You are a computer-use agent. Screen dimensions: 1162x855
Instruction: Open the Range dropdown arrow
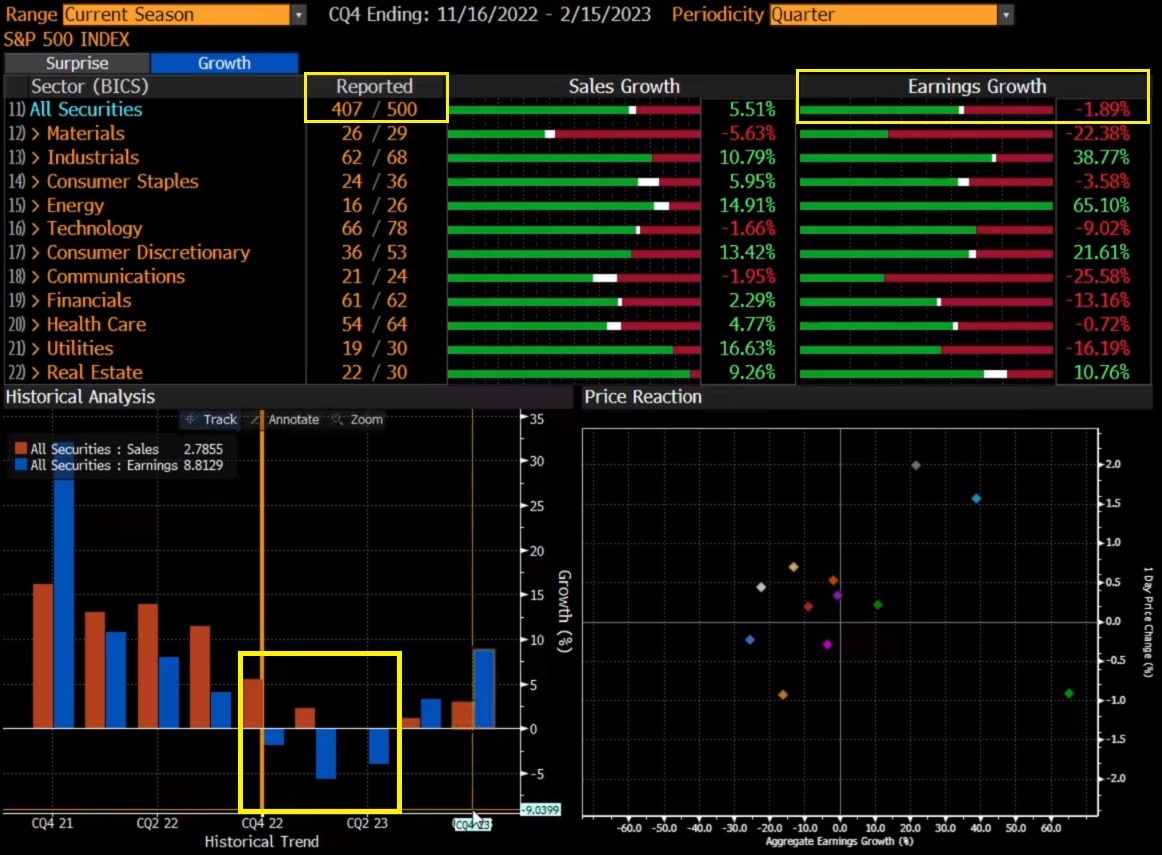pos(298,15)
